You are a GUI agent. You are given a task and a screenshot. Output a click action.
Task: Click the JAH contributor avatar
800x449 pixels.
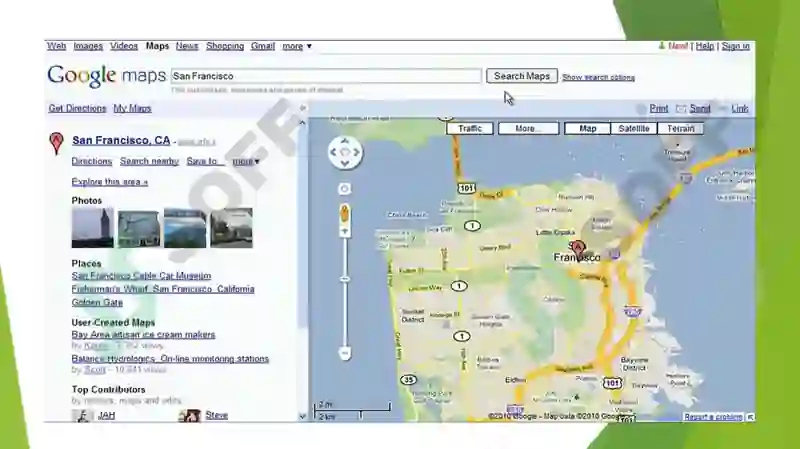click(82, 415)
